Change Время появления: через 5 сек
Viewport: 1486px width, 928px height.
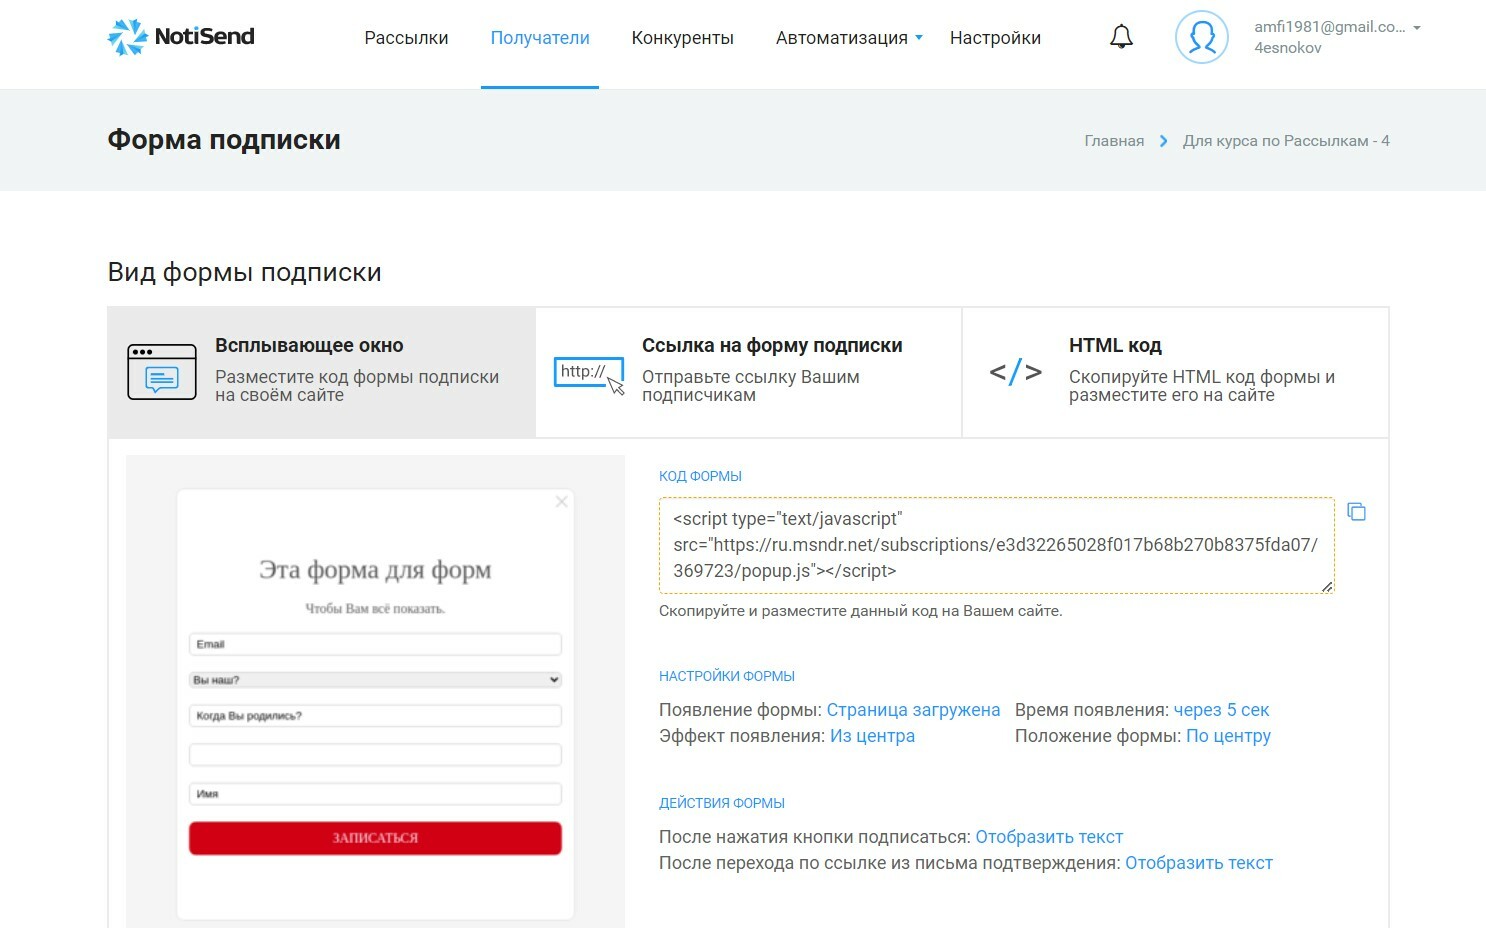(1221, 710)
